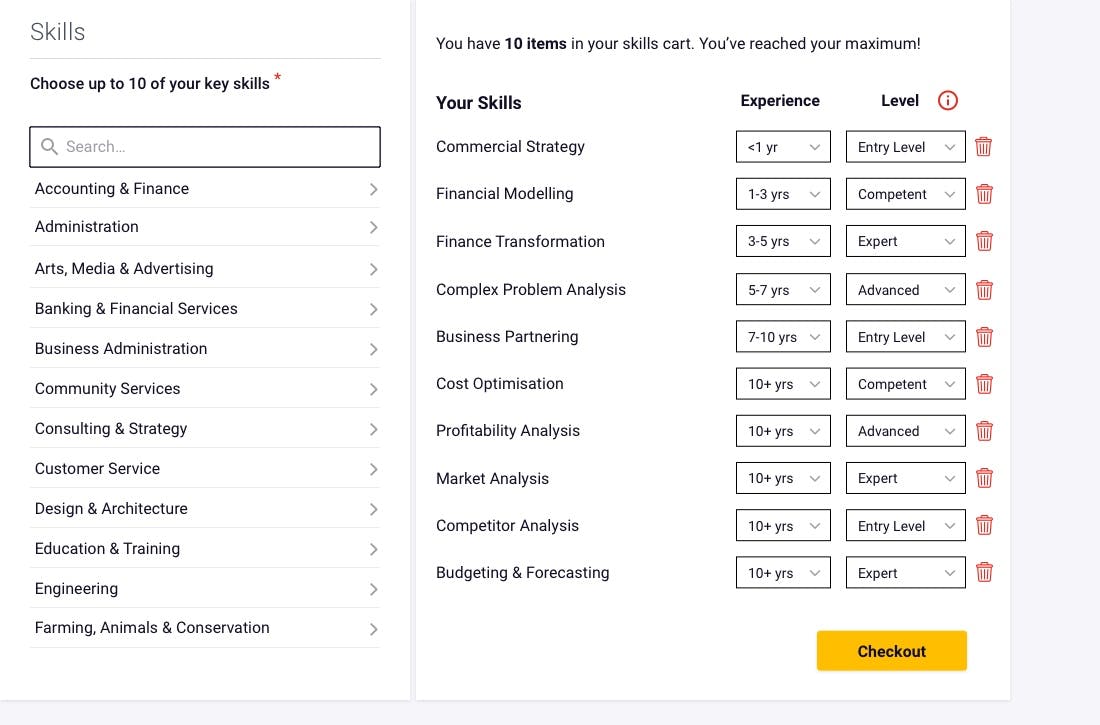Open the Design & Architecture category
Viewport: 1100px width, 725px height.
(x=205, y=509)
